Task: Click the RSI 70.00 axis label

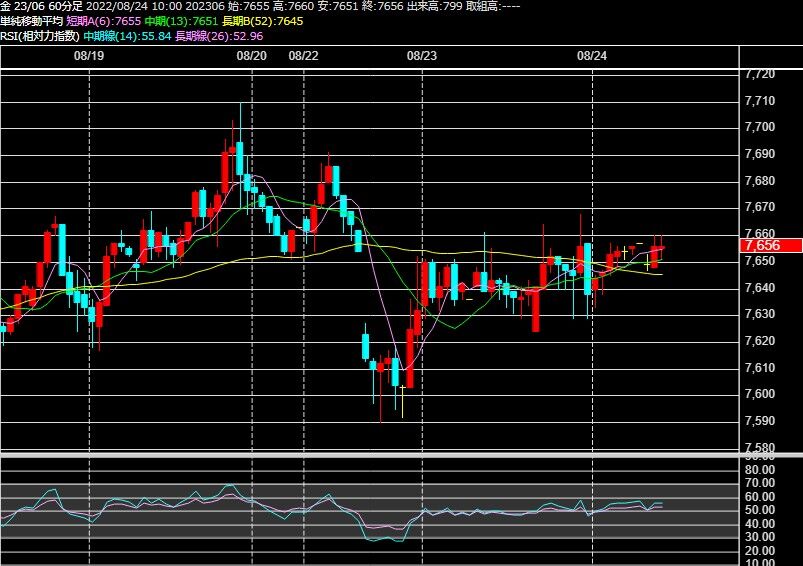Action: [x=760, y=483]
